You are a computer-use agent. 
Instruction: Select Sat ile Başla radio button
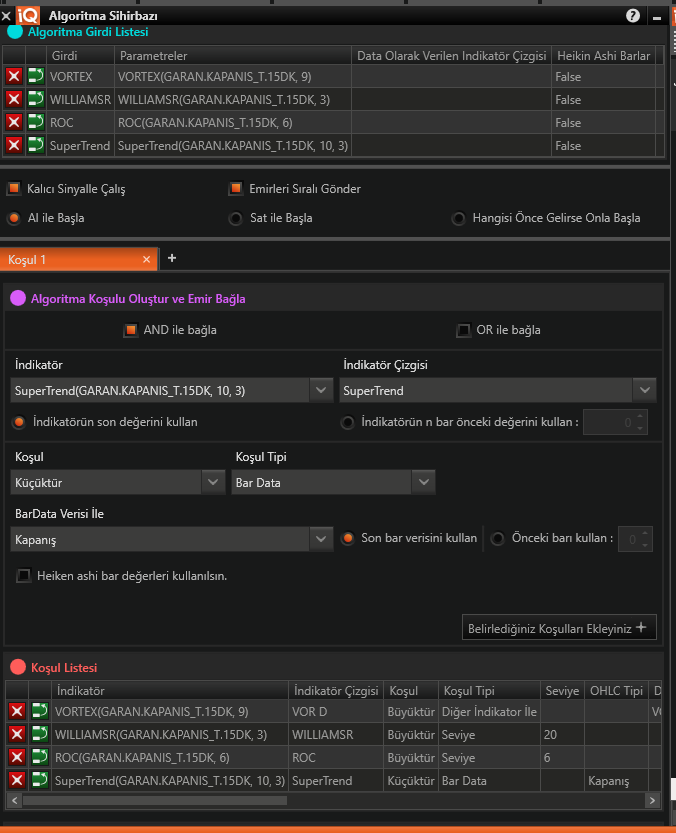coord(235,218)
